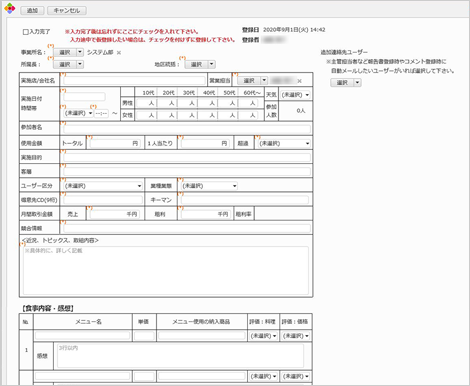
Task: Open (未選択) dropdown right of ユーザー区分
Action: 209,186
